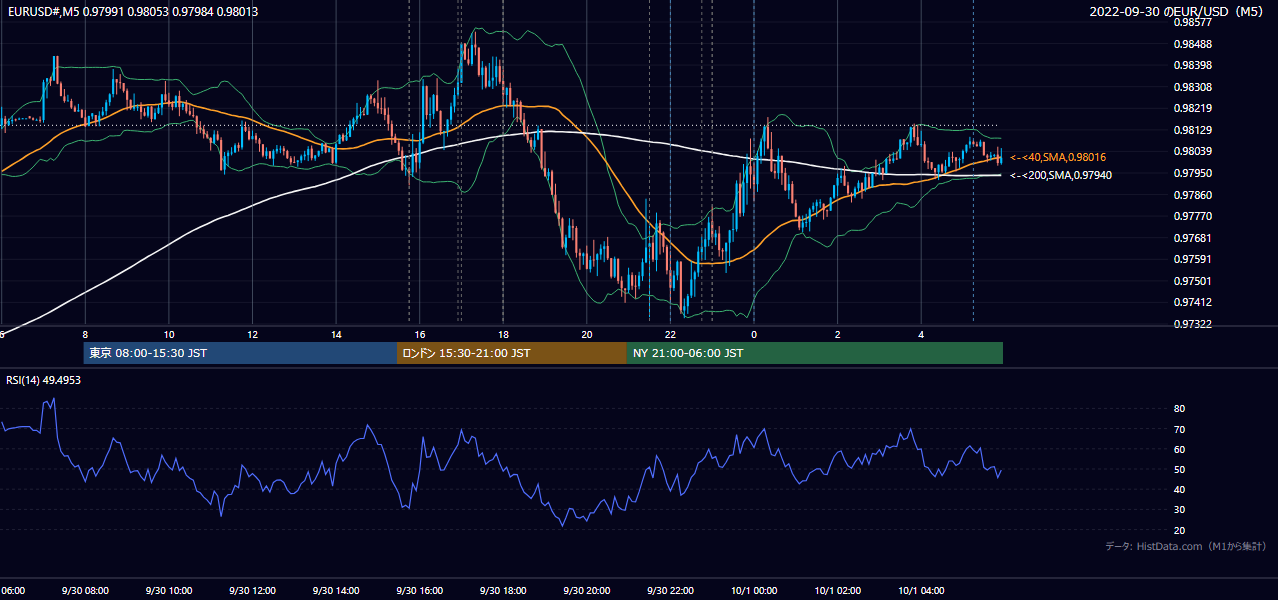Click the 9/30 12:00 date label

(x=252, y=591)
